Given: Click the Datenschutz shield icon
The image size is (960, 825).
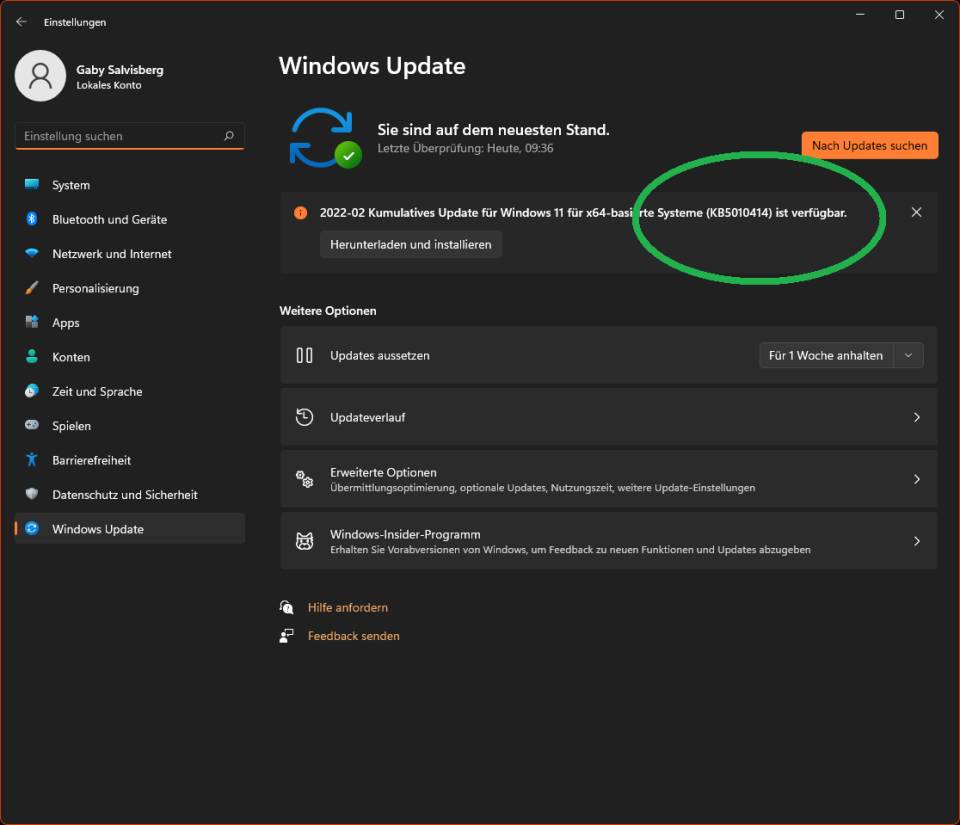Looking at the screenshot, I should click(x=32, y=494).
